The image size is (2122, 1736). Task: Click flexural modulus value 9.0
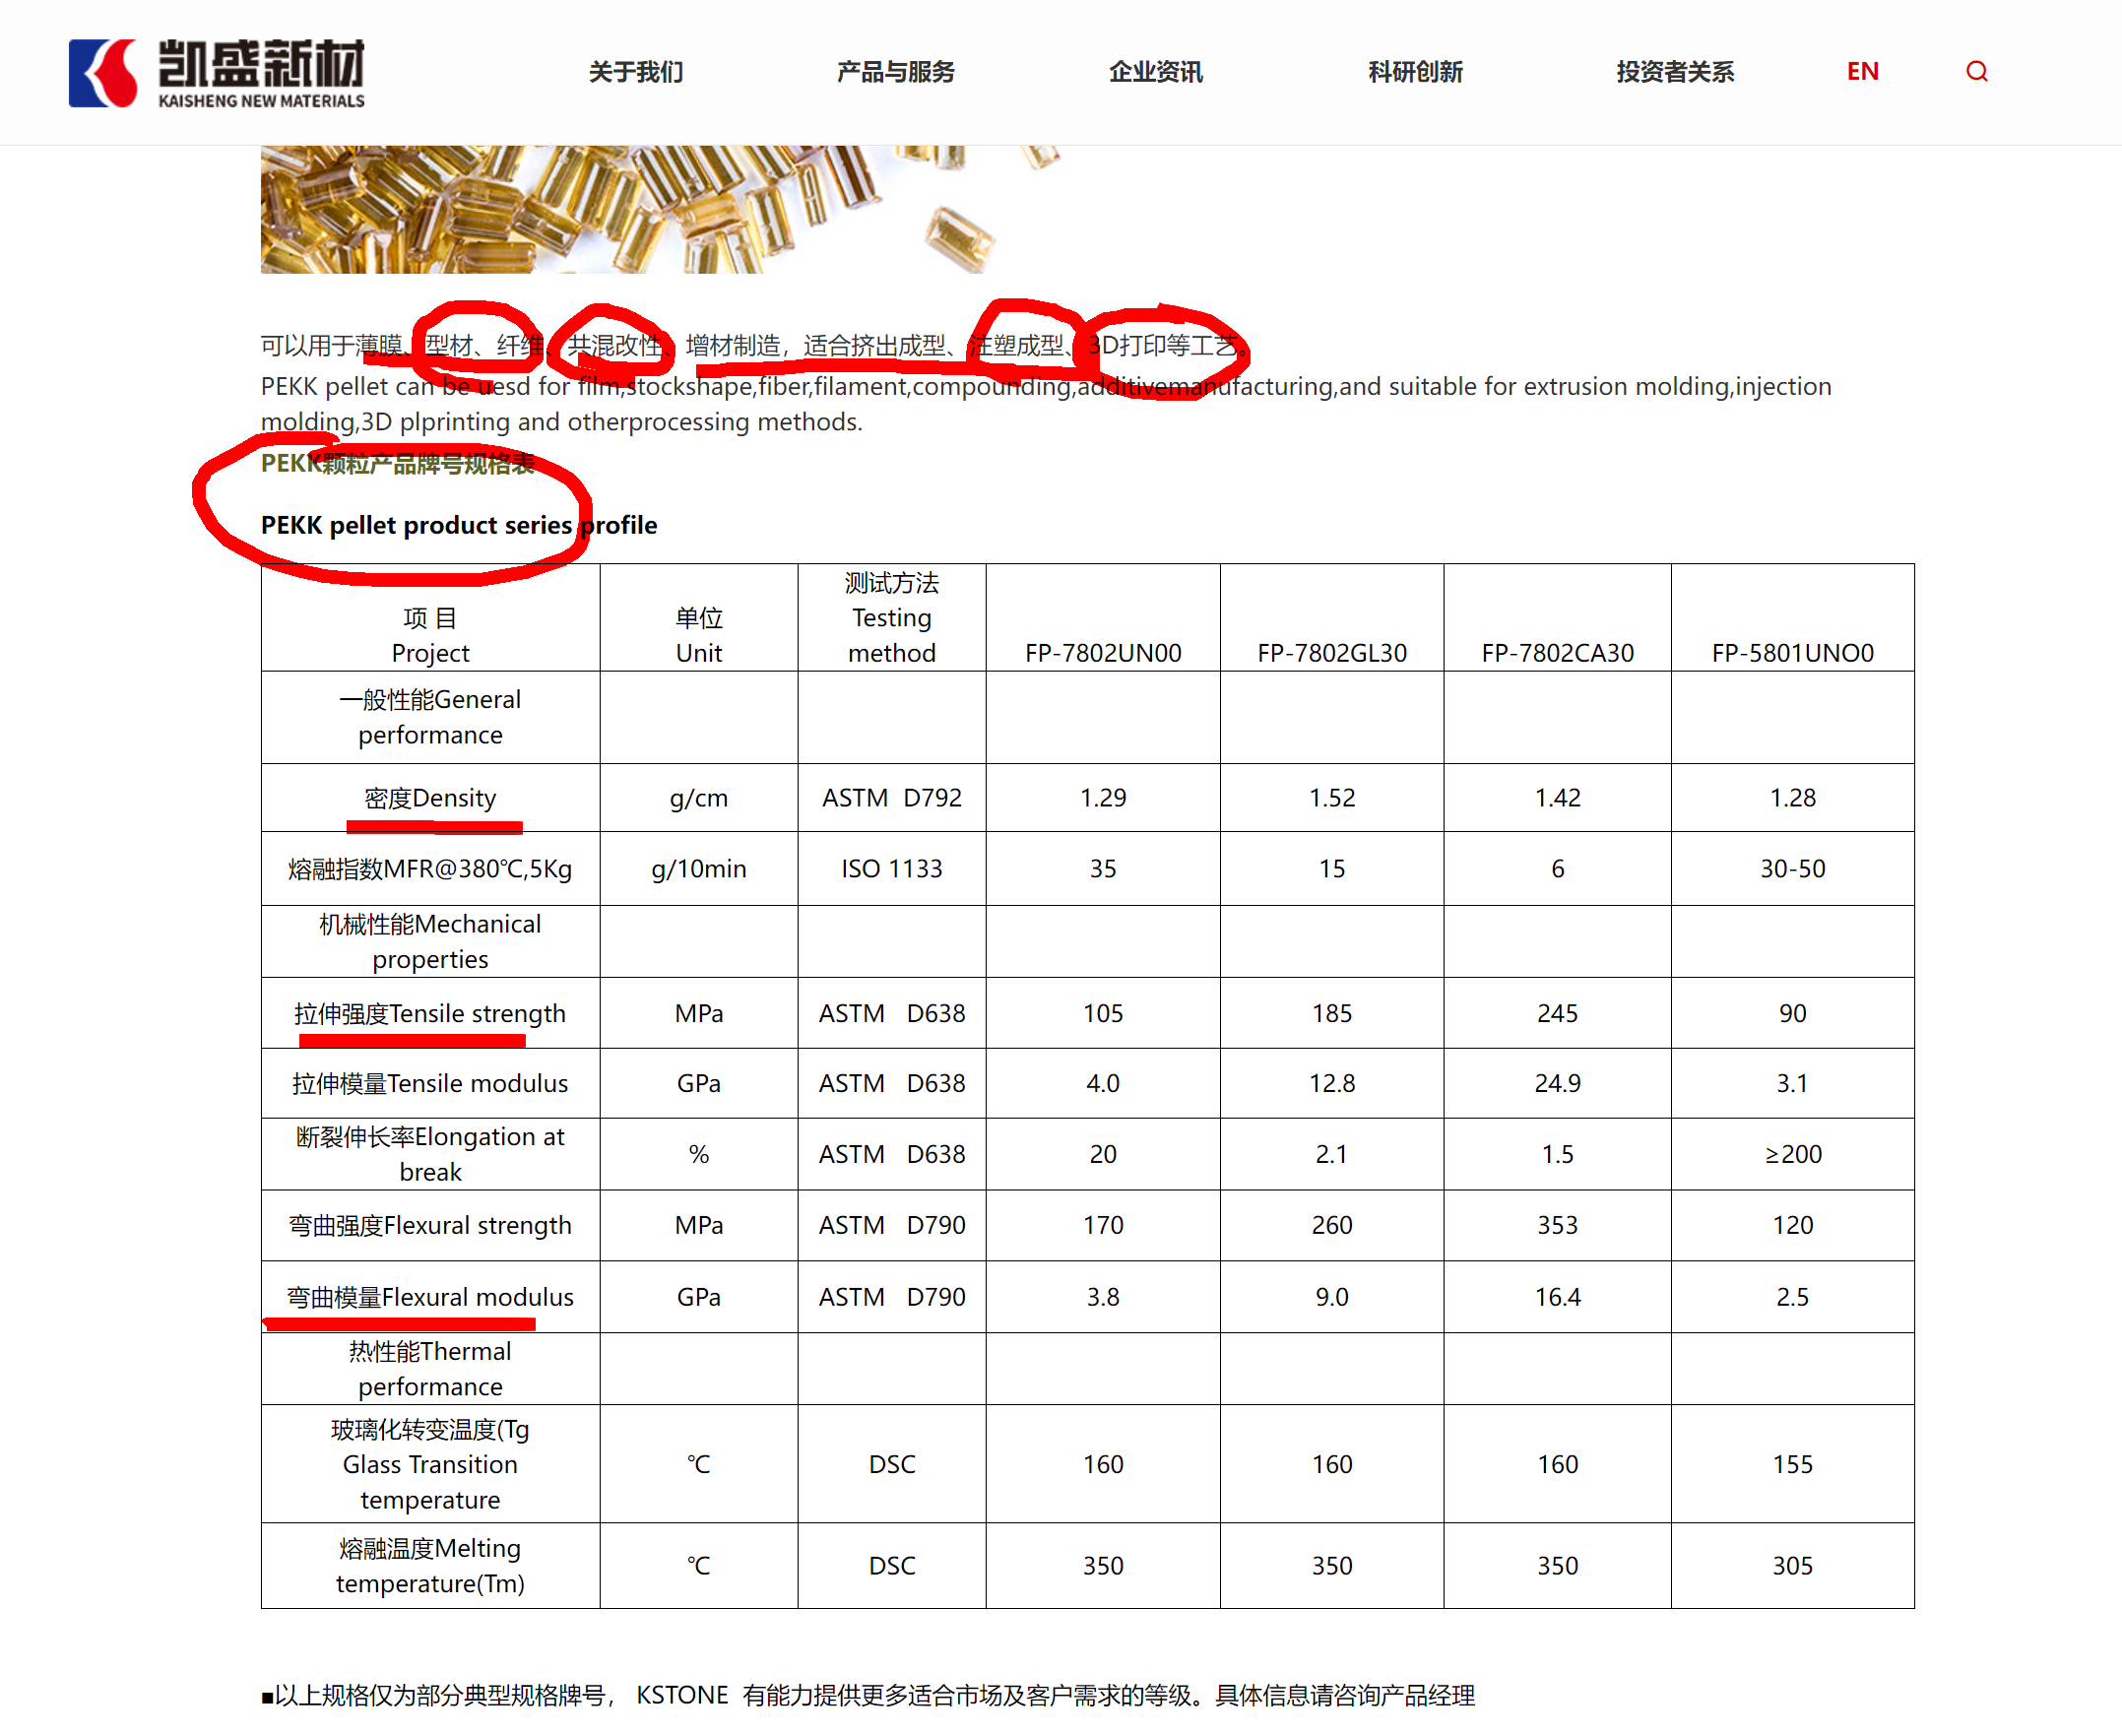[x=1332, y=1298]
